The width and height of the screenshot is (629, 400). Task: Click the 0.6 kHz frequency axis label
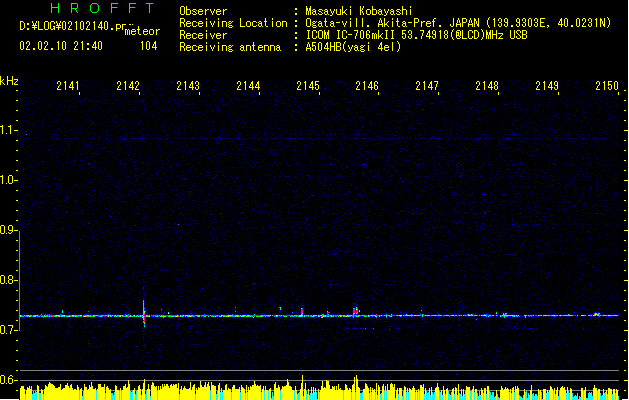(x=8, y=380)
